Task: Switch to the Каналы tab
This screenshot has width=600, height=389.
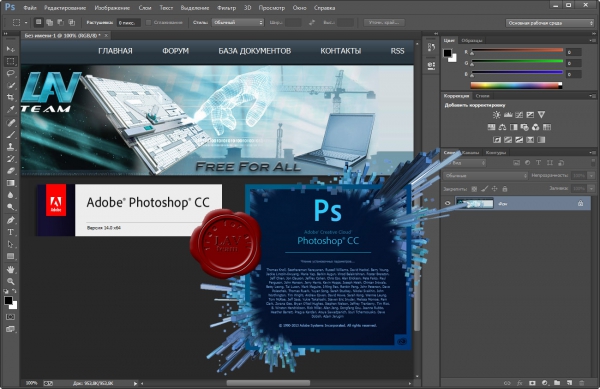Action: coord(470,152)
